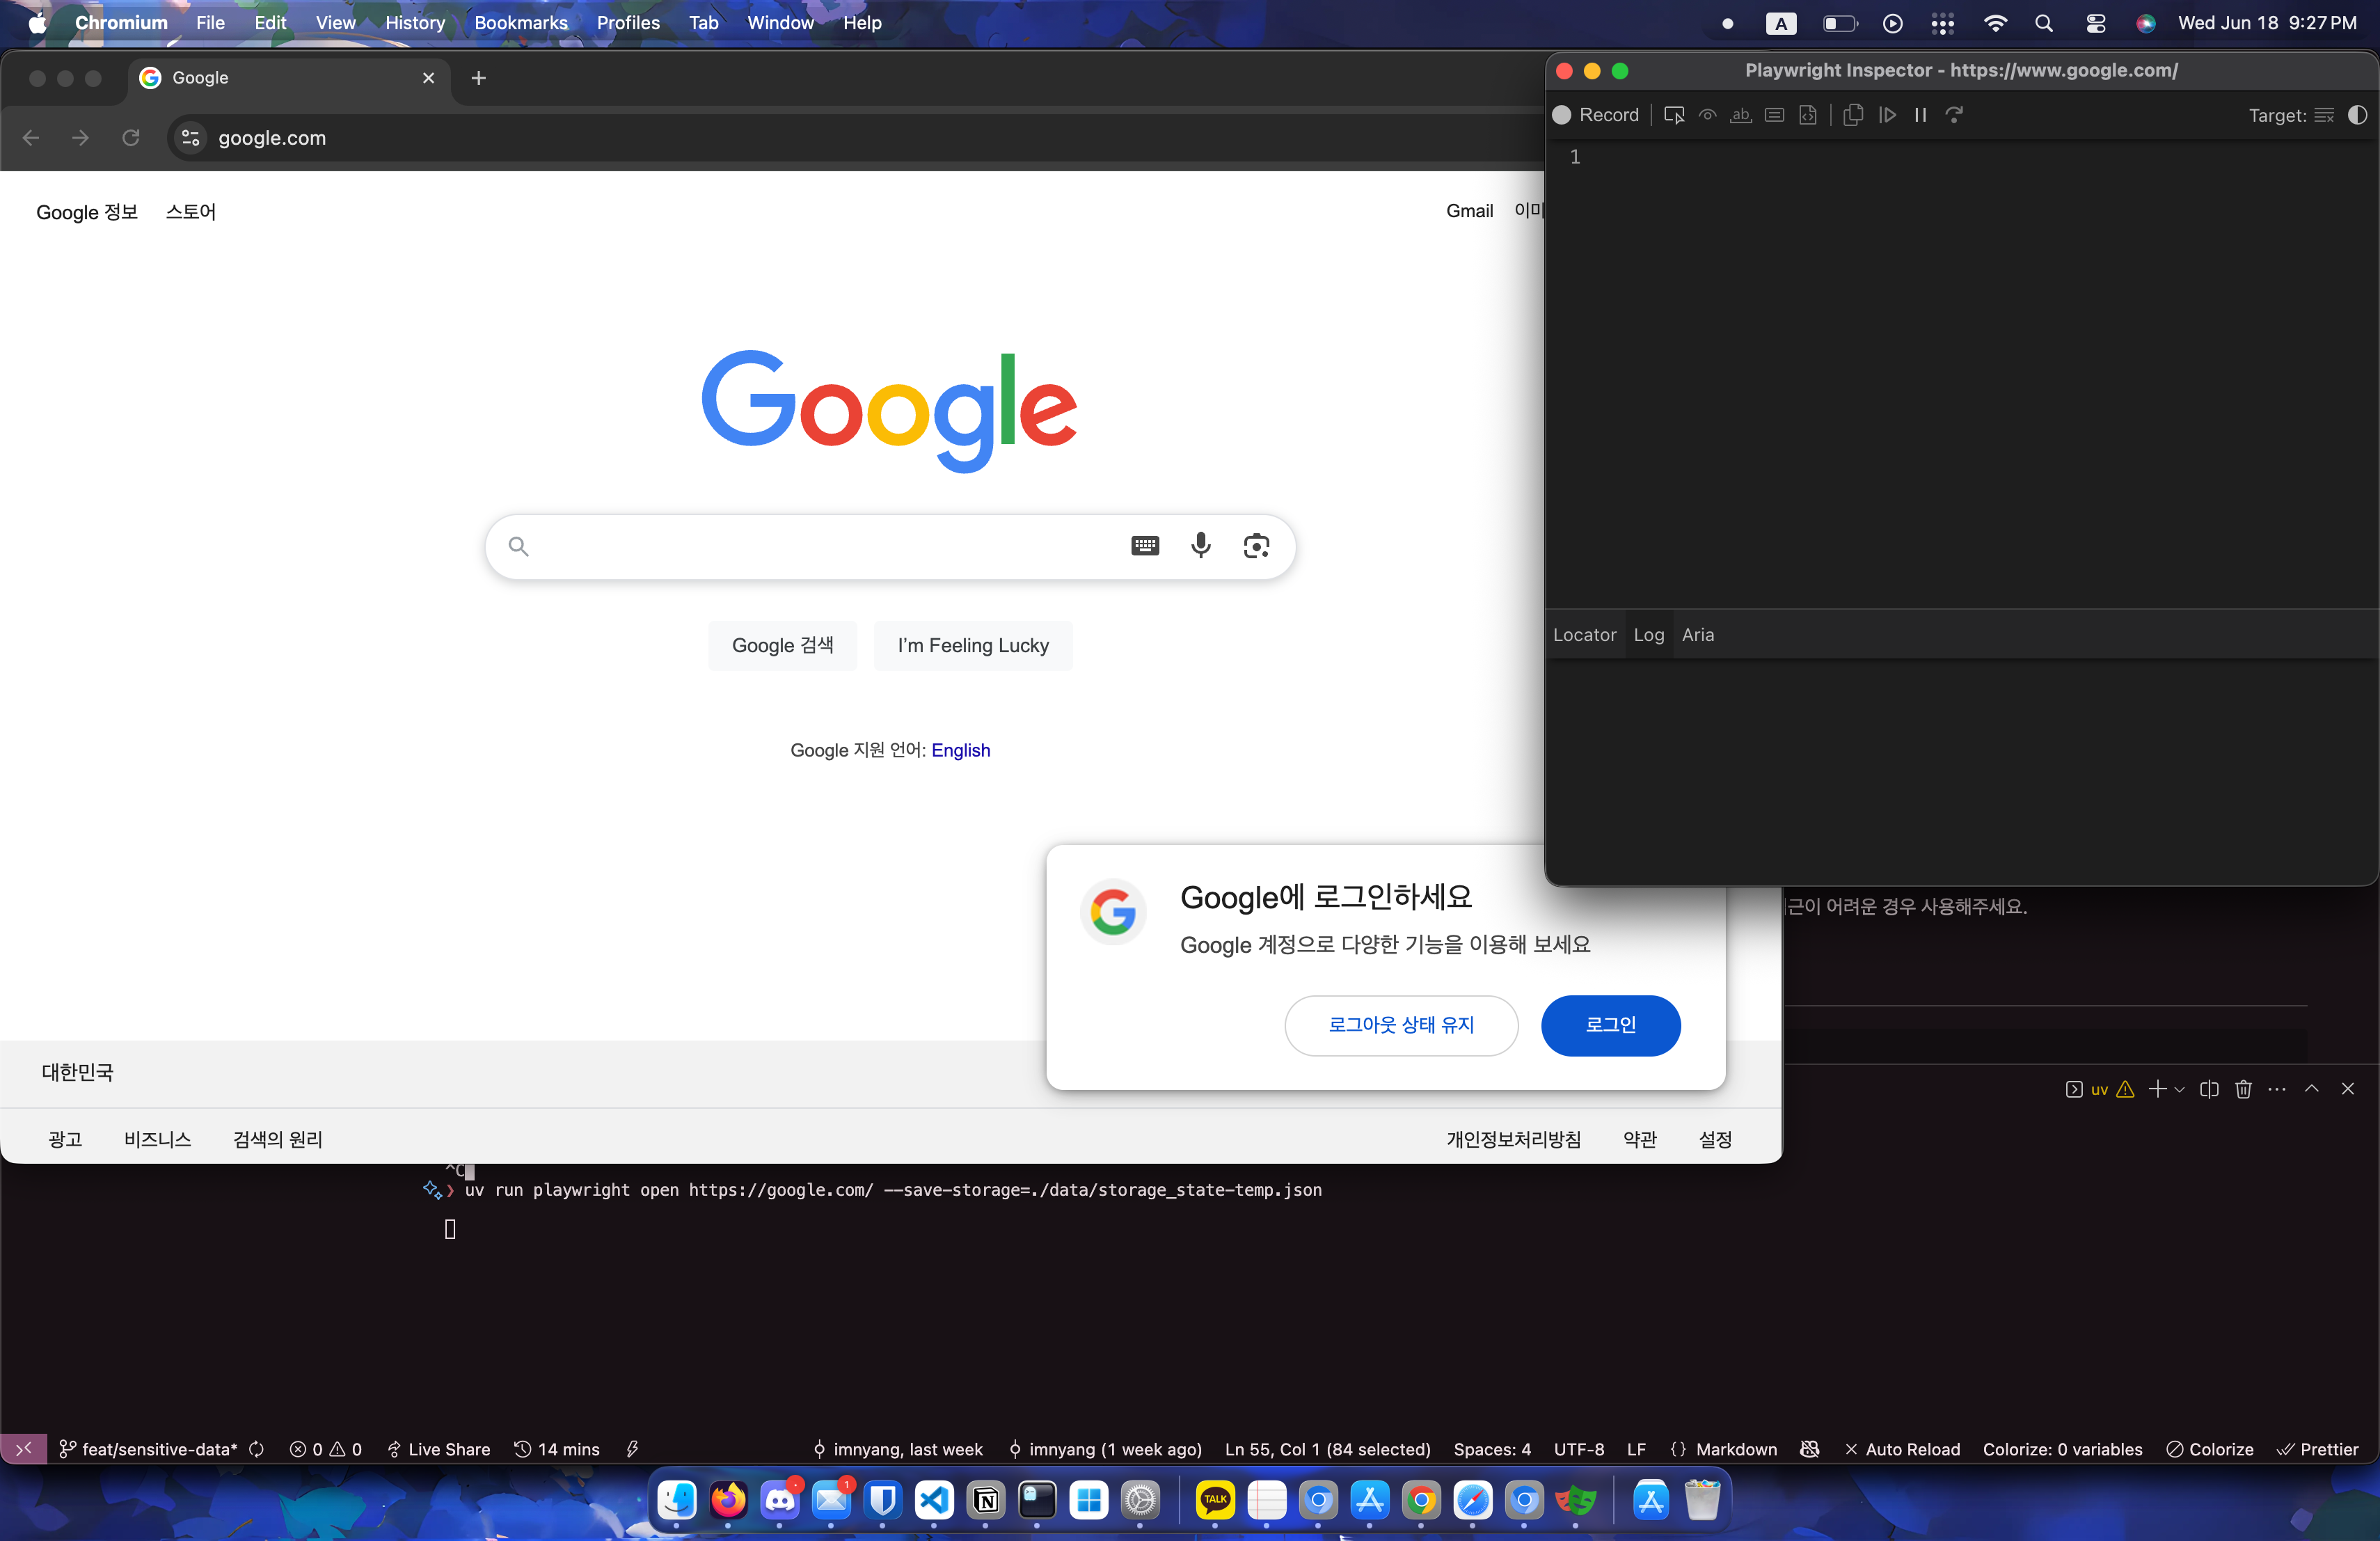The height and width of the screenshot is (1541, 2380).
Task: Open the Locator tab
Action: click(x=1584, y=635)
